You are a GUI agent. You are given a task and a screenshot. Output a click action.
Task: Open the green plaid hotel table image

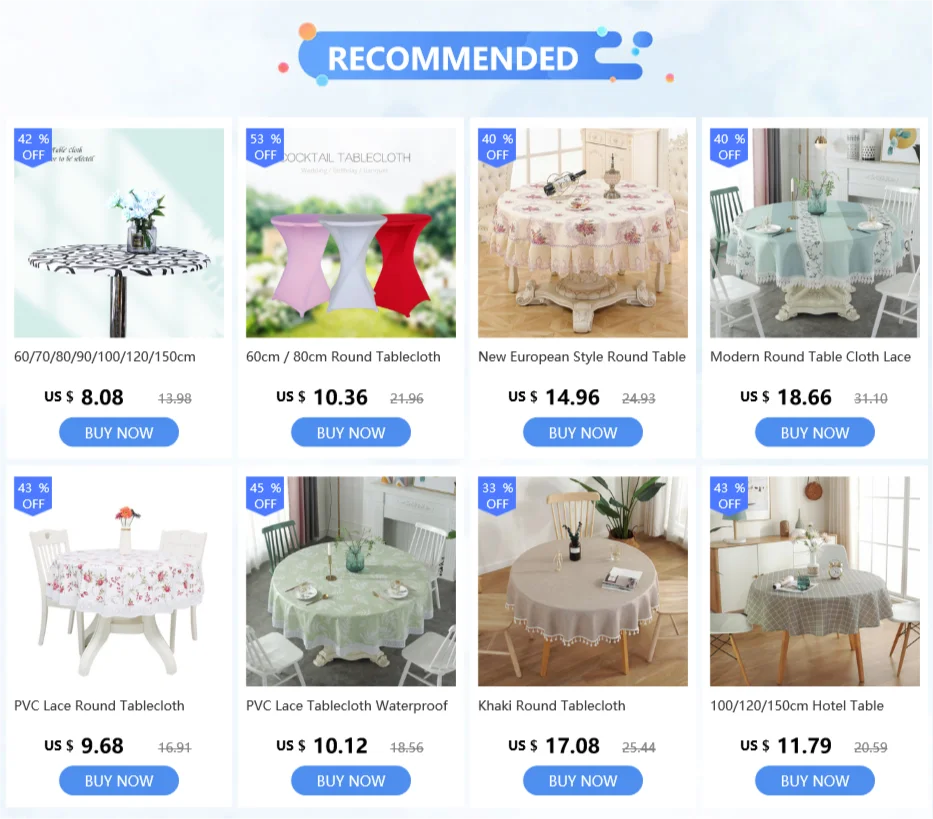[815, 582]
